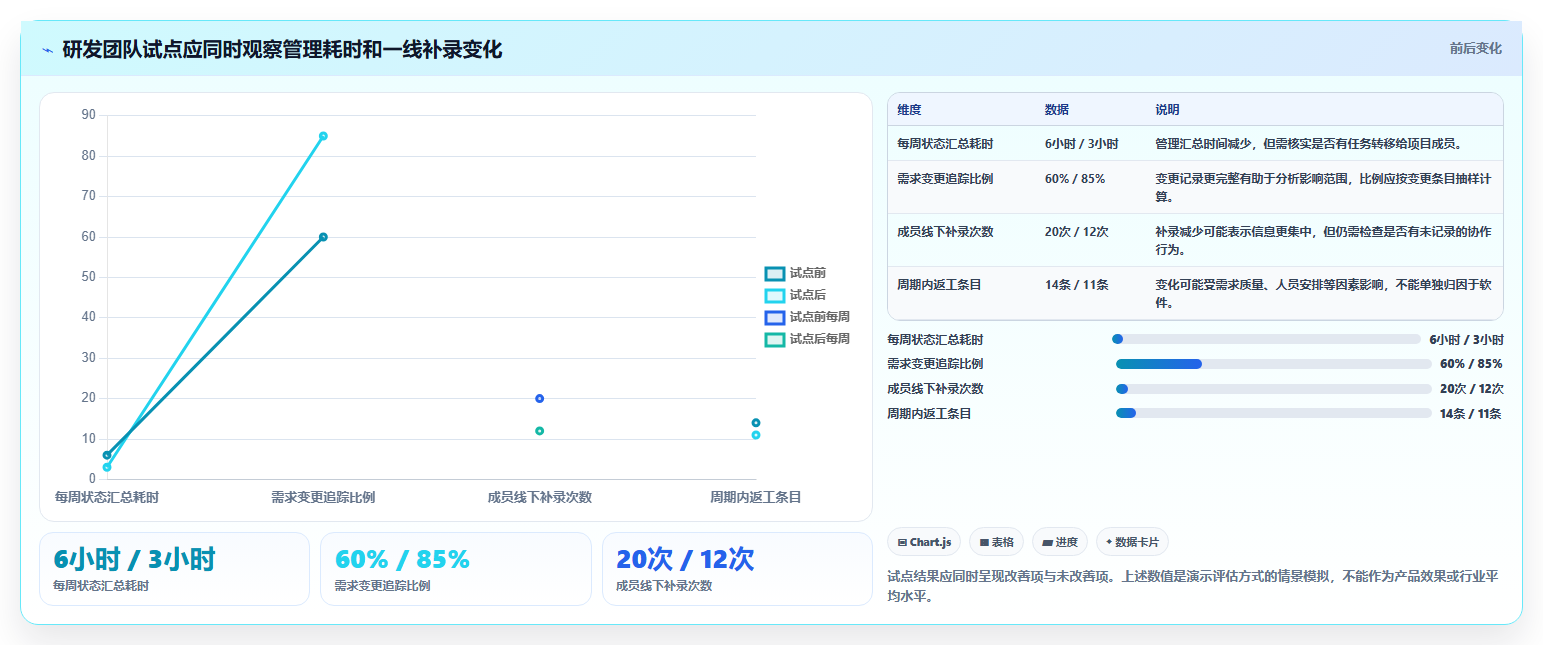
Task: Click the 需求变更追踪比例 progress bar
Action: (x=1274, y=364)
